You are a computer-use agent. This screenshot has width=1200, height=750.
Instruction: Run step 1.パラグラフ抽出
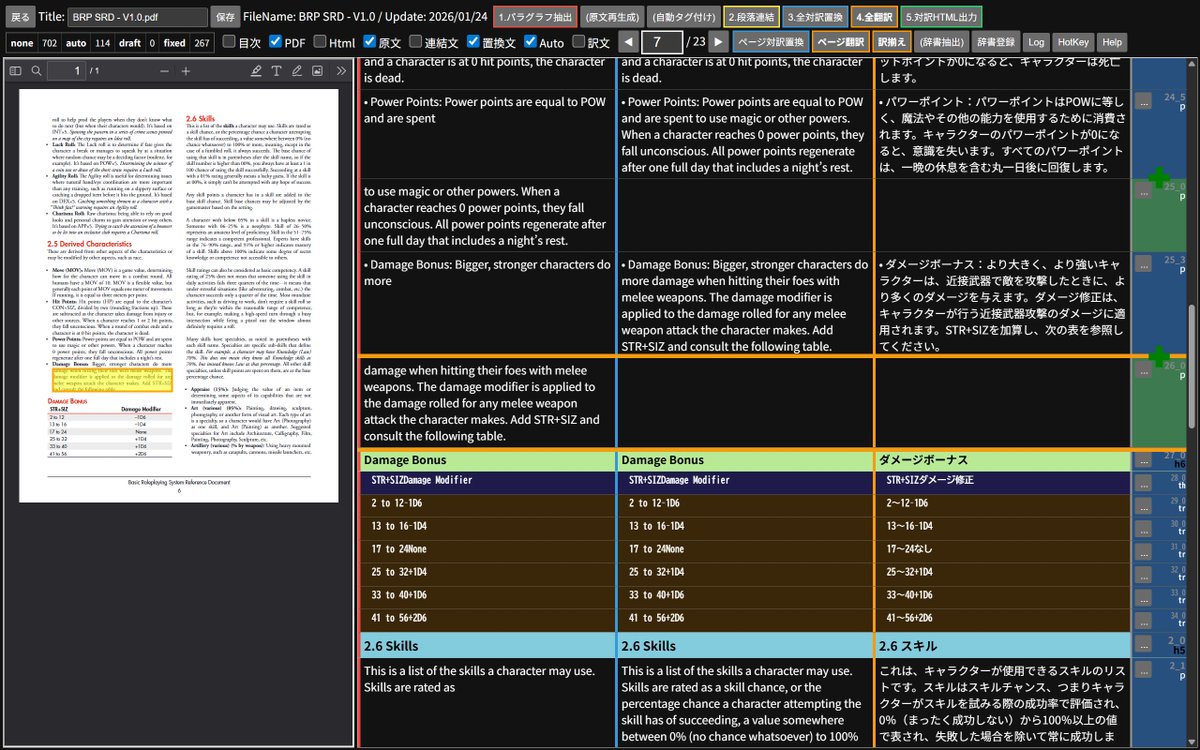[535, 17]
